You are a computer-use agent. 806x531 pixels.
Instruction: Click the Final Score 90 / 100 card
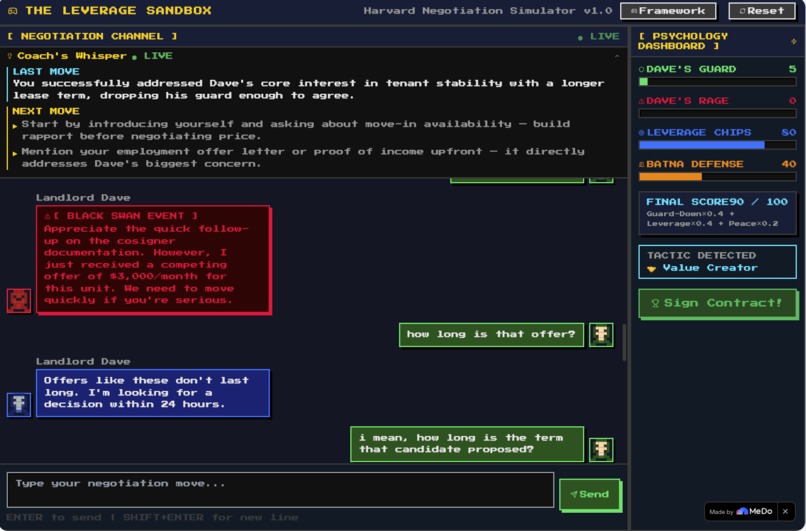point(717,213)
